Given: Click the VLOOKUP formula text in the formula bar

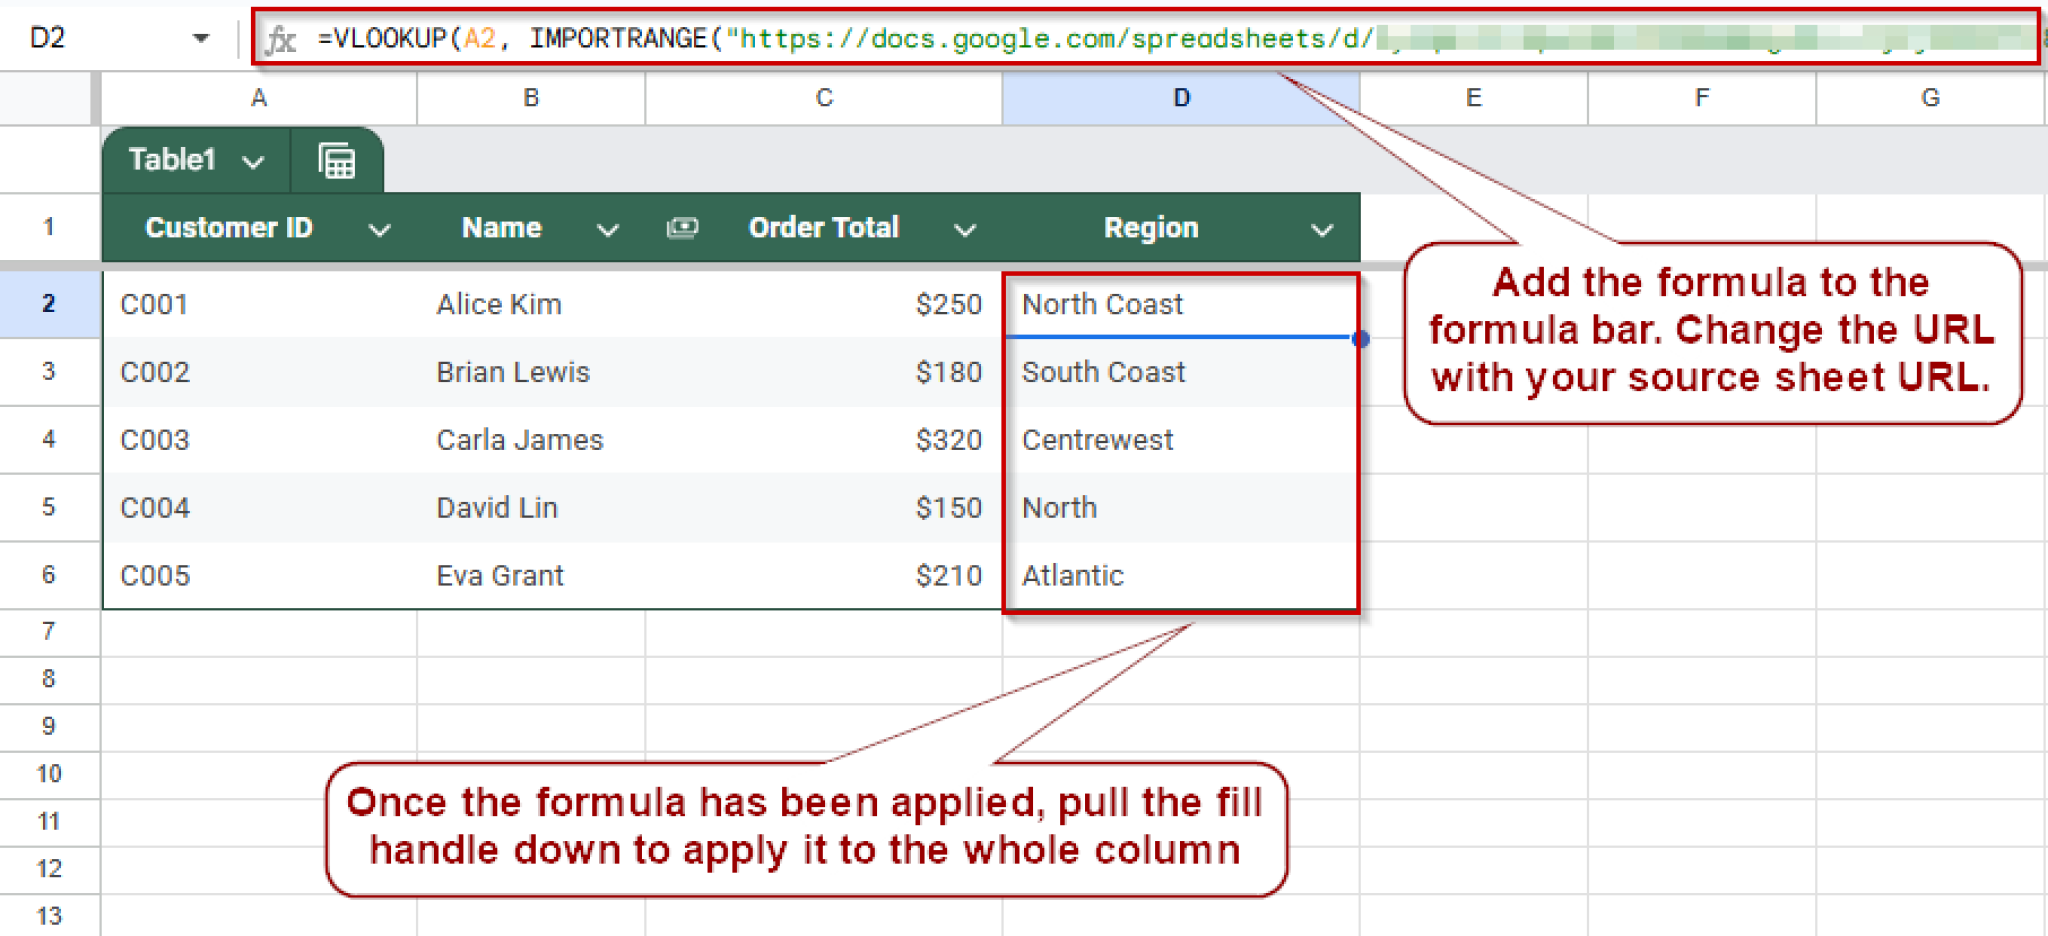Looking at the screenshot, I should [x=385, y=38].
